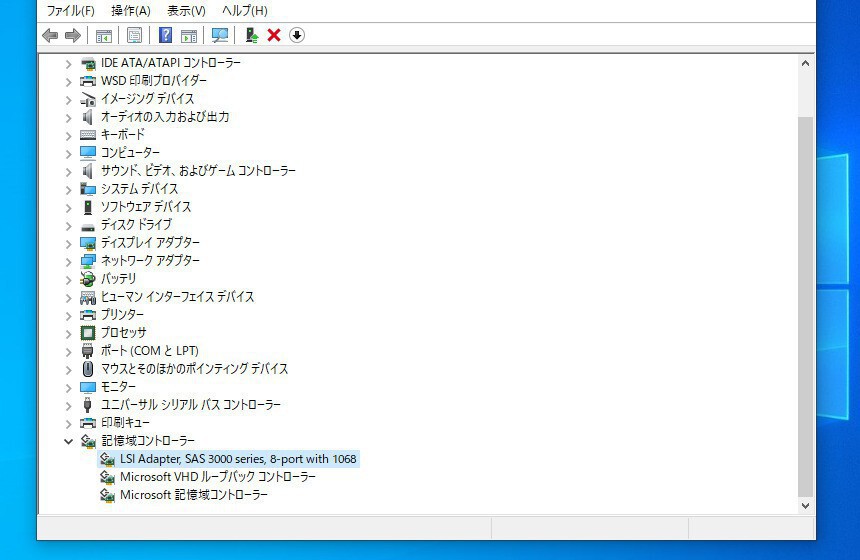
Task: Expand the ネットワーク アダプター category
Action: pos(68,262)
